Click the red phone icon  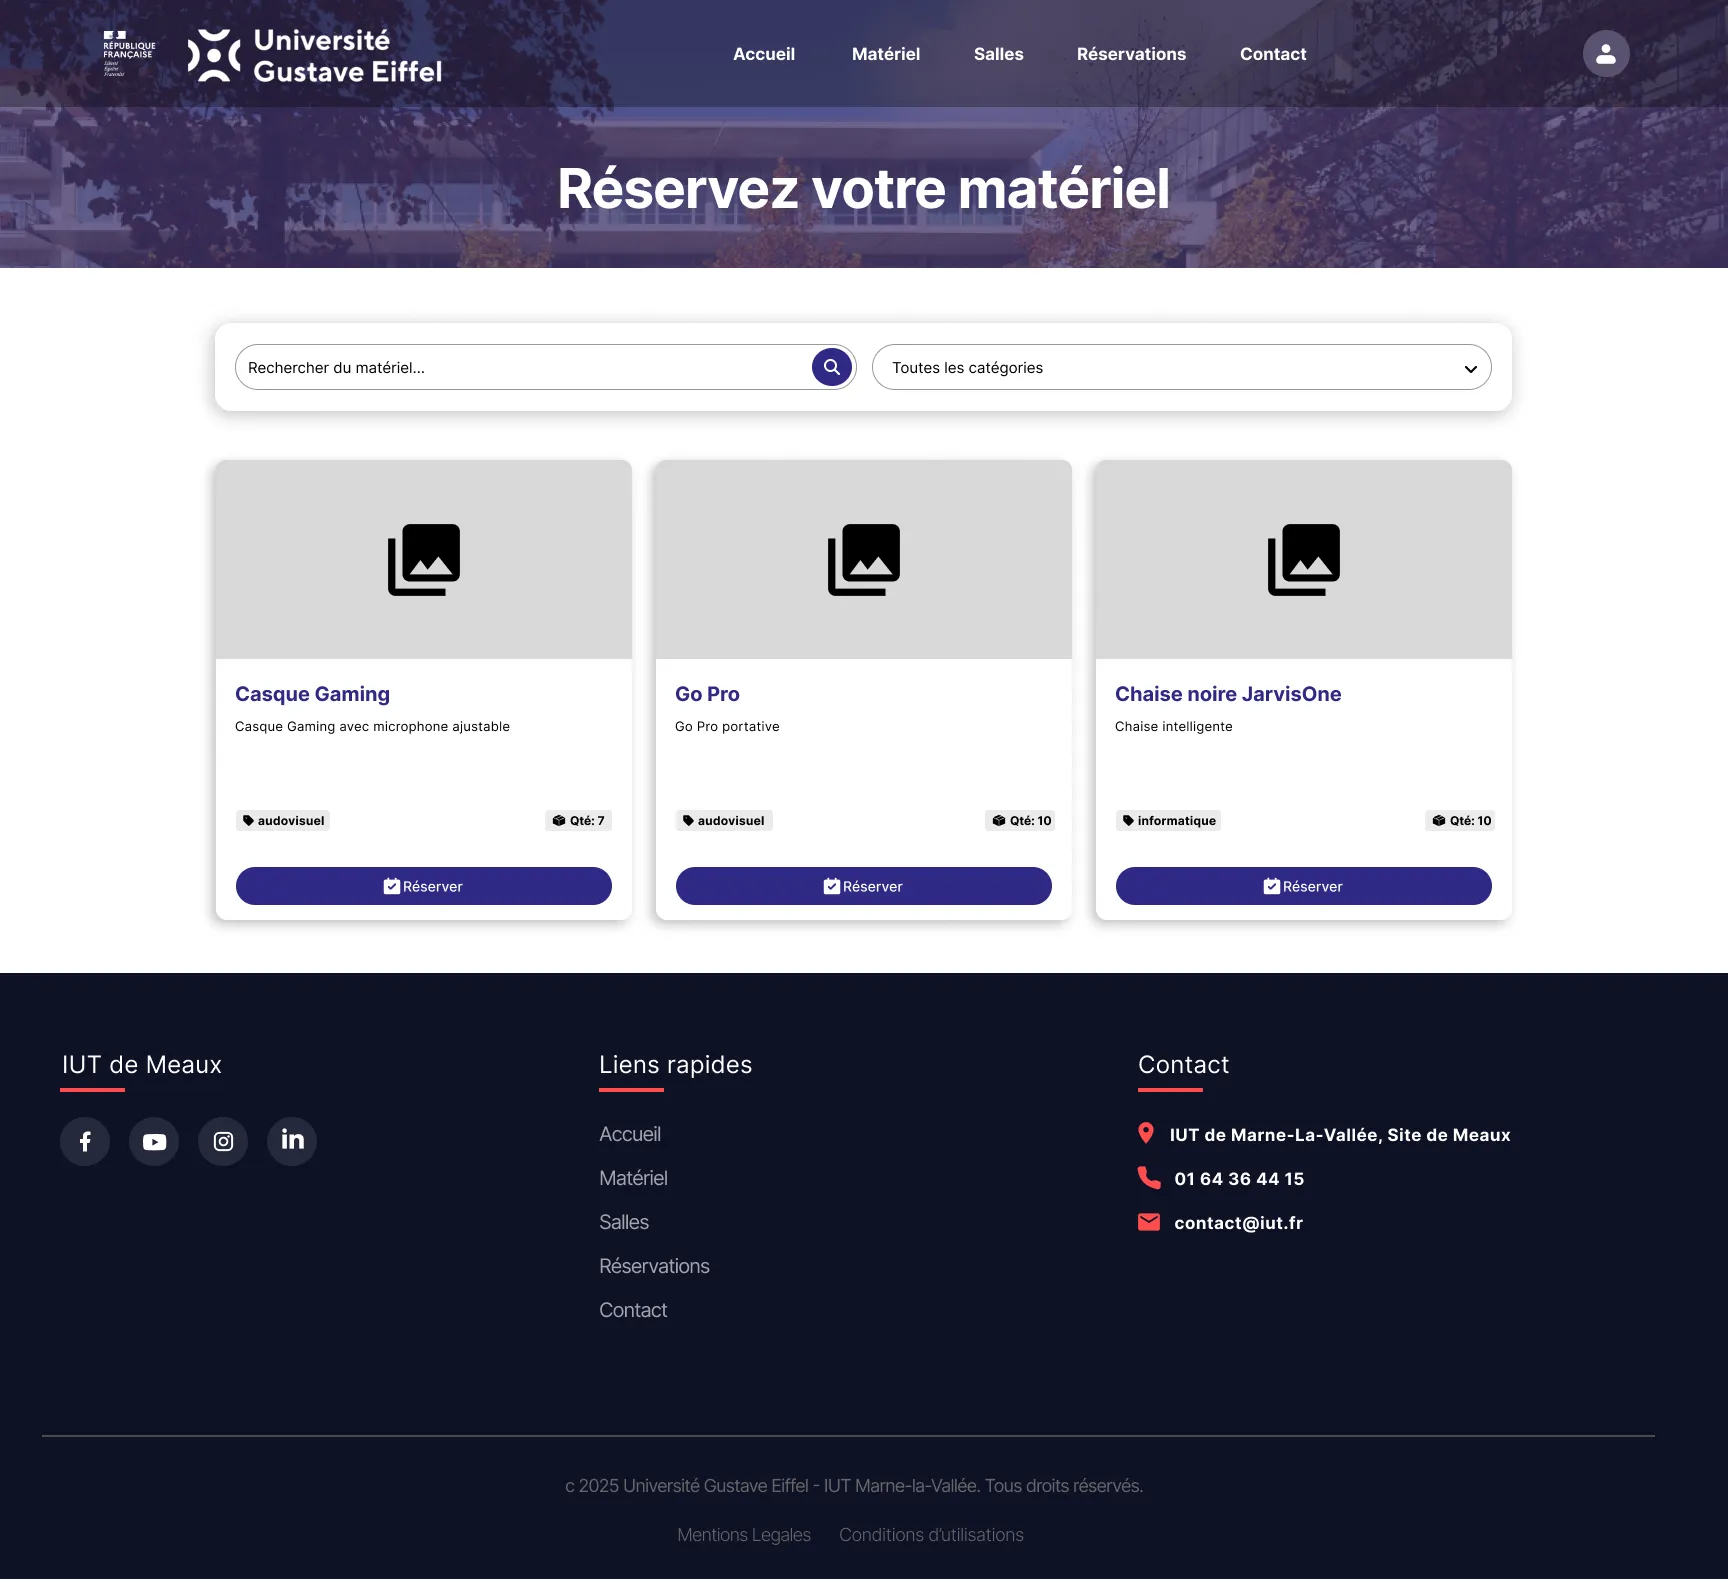[1149, 1177]
